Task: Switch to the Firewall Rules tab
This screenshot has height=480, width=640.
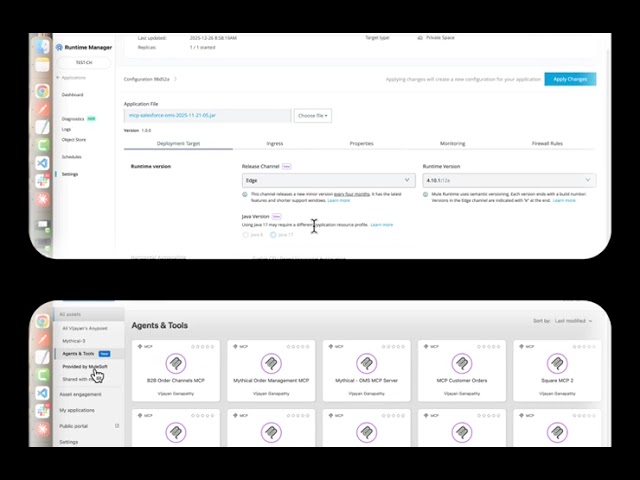Action: point(547,143)
